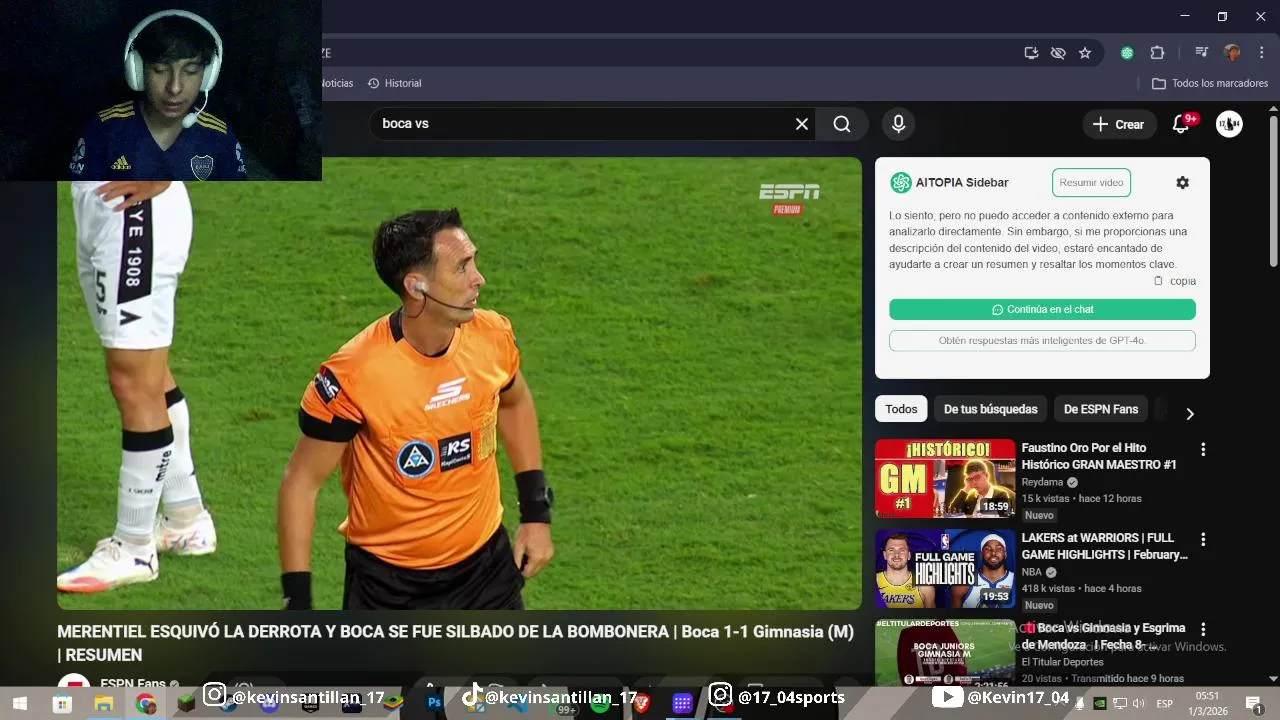Screen dimensions: 1280x720
Task: Open LAKERS at WARRIORS highlights title
Action: (1104, 546)
